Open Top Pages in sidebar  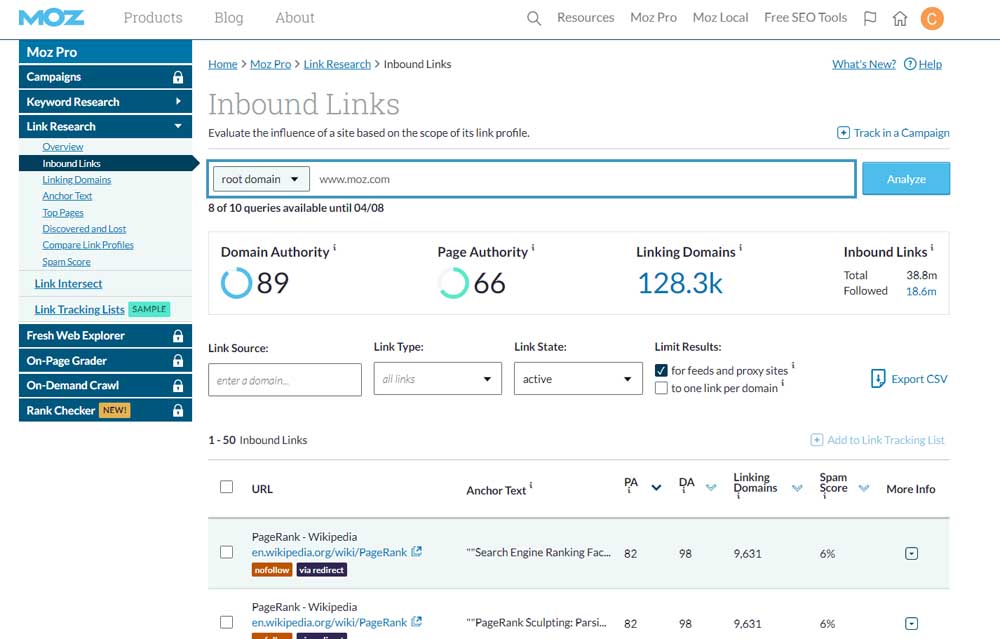[x=62, y=212]
